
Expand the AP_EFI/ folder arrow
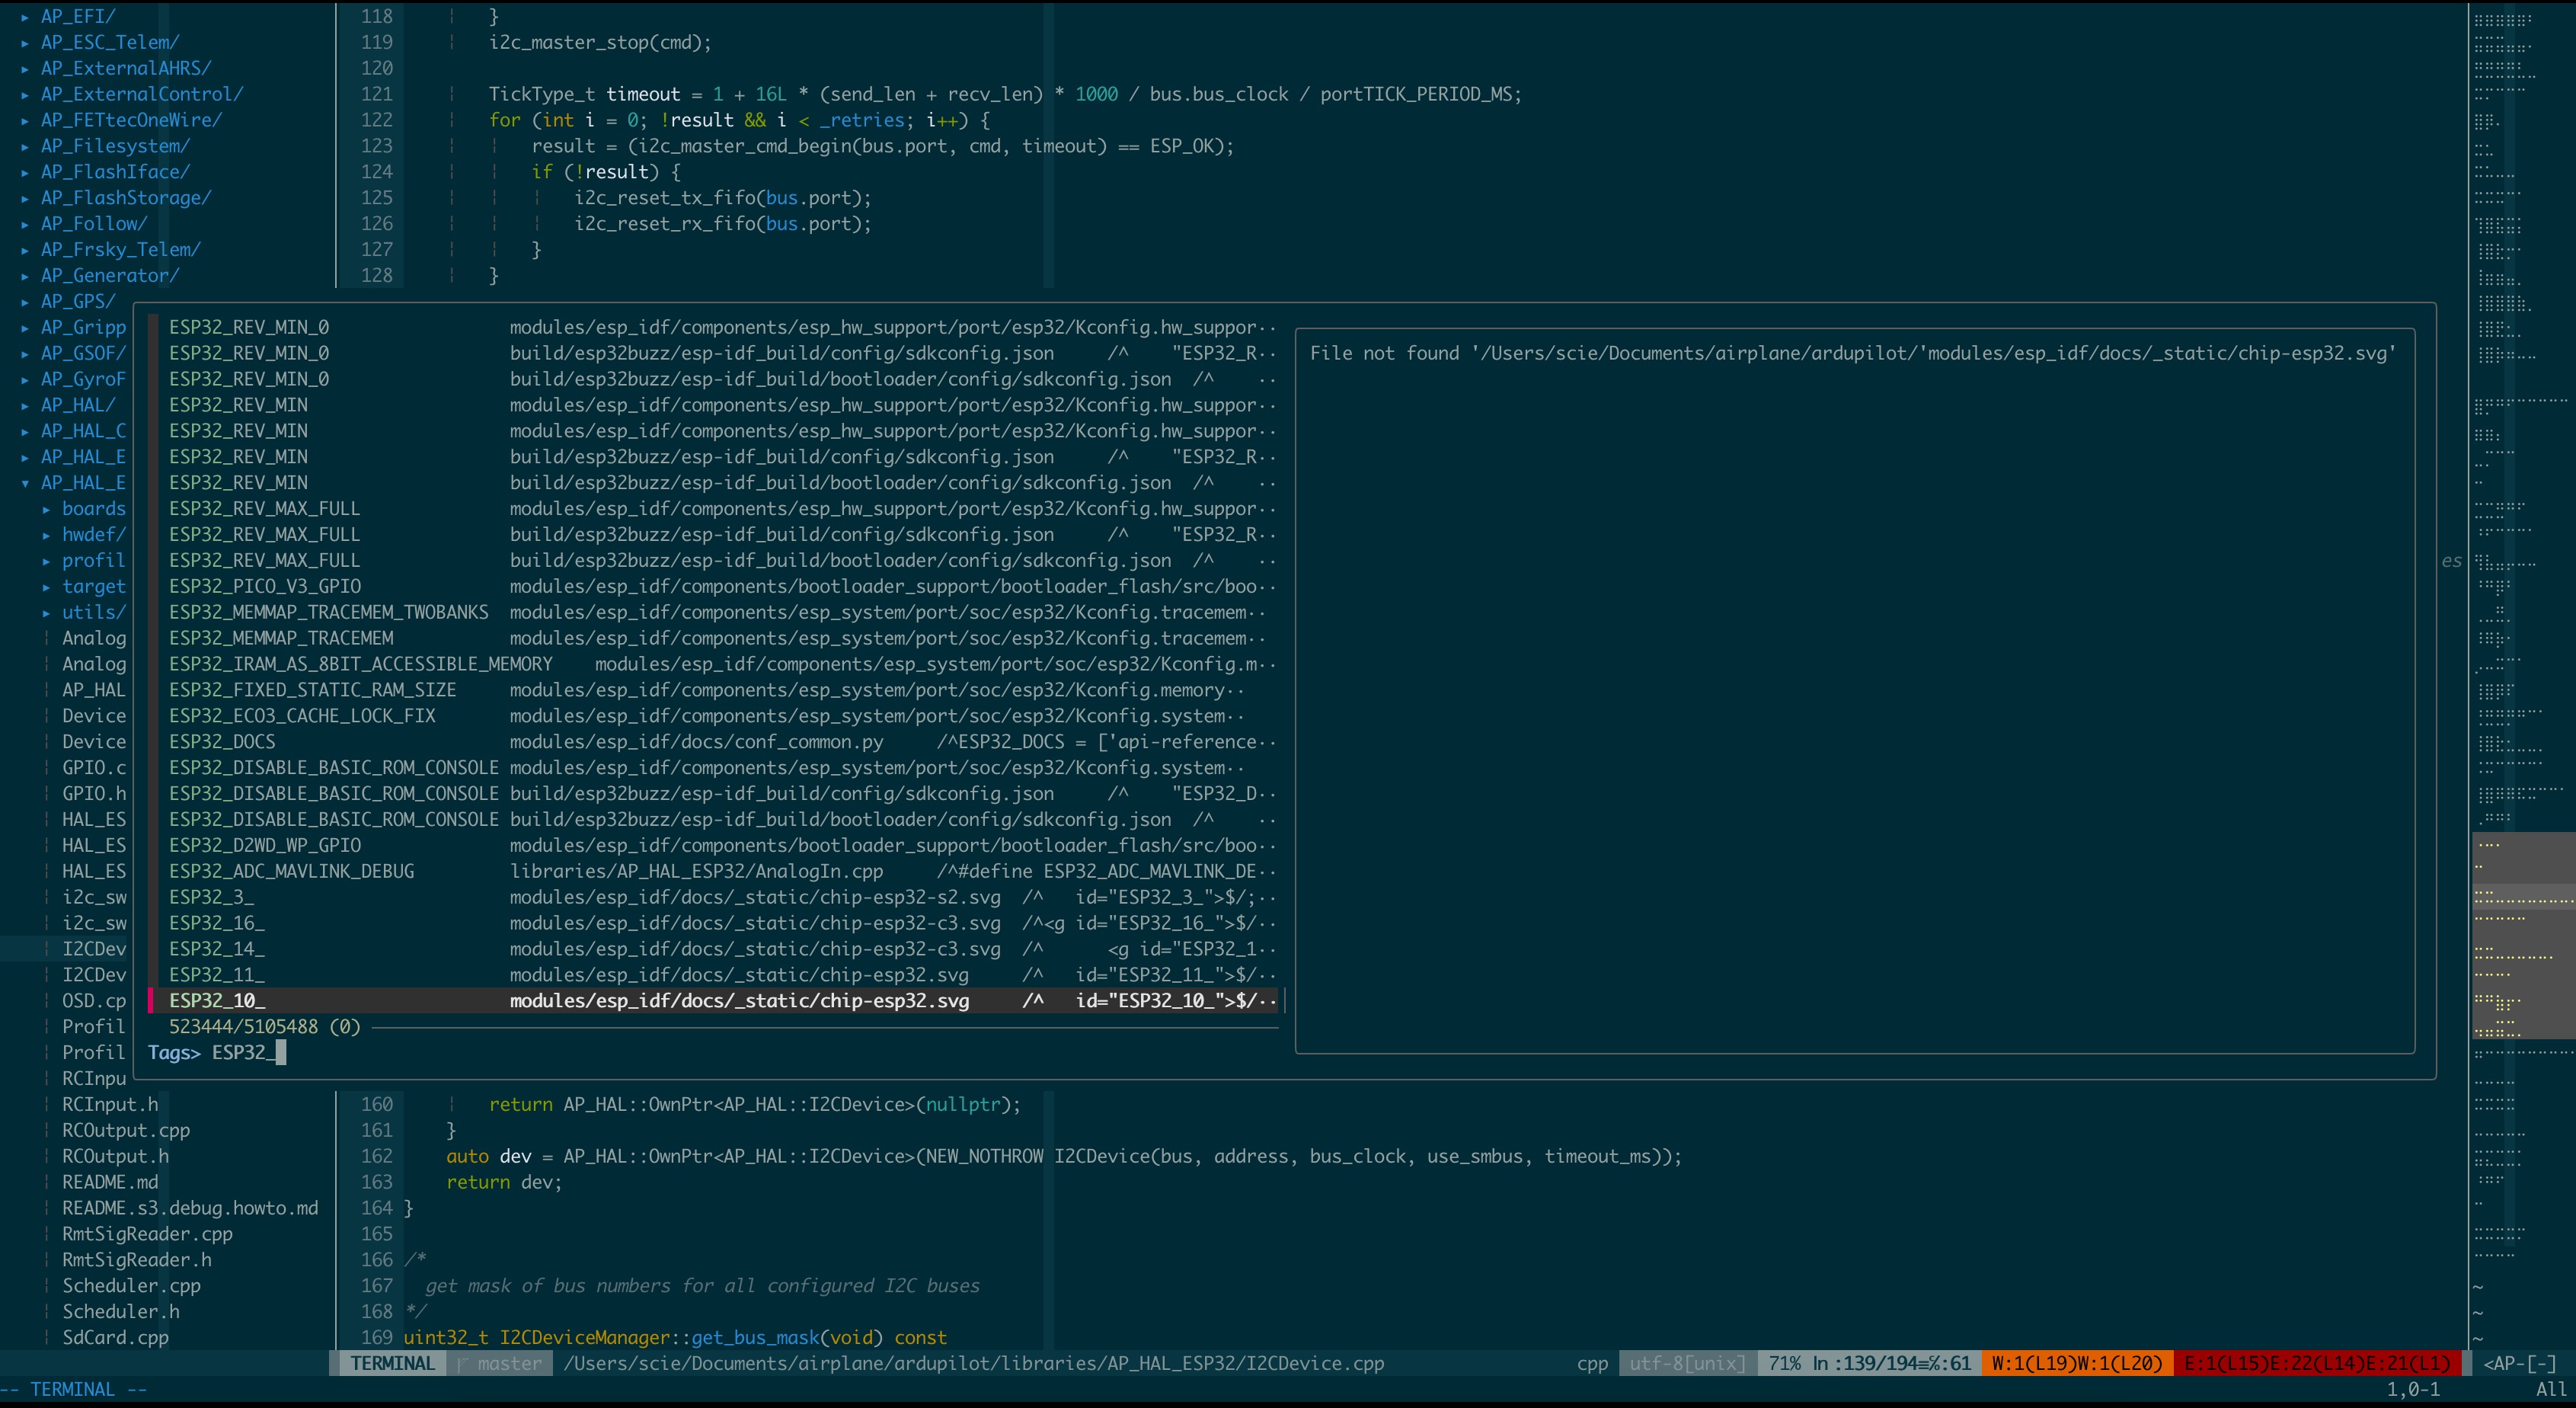click(25, 17)
